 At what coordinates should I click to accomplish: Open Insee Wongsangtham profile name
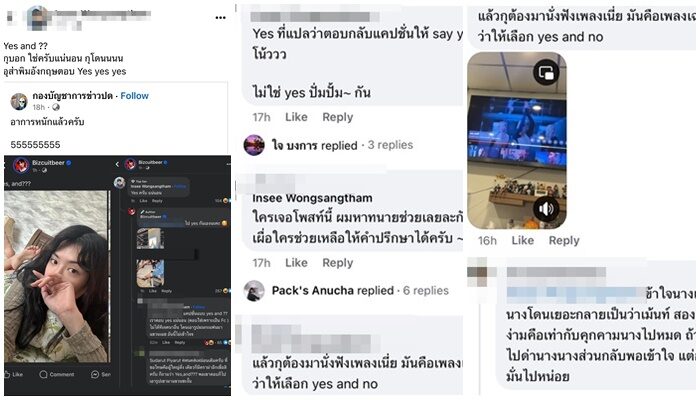312,198
